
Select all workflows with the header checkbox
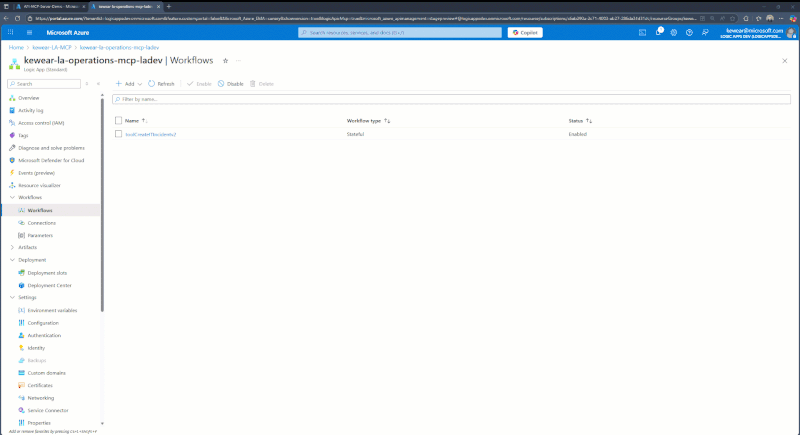(x=118, y=121)
